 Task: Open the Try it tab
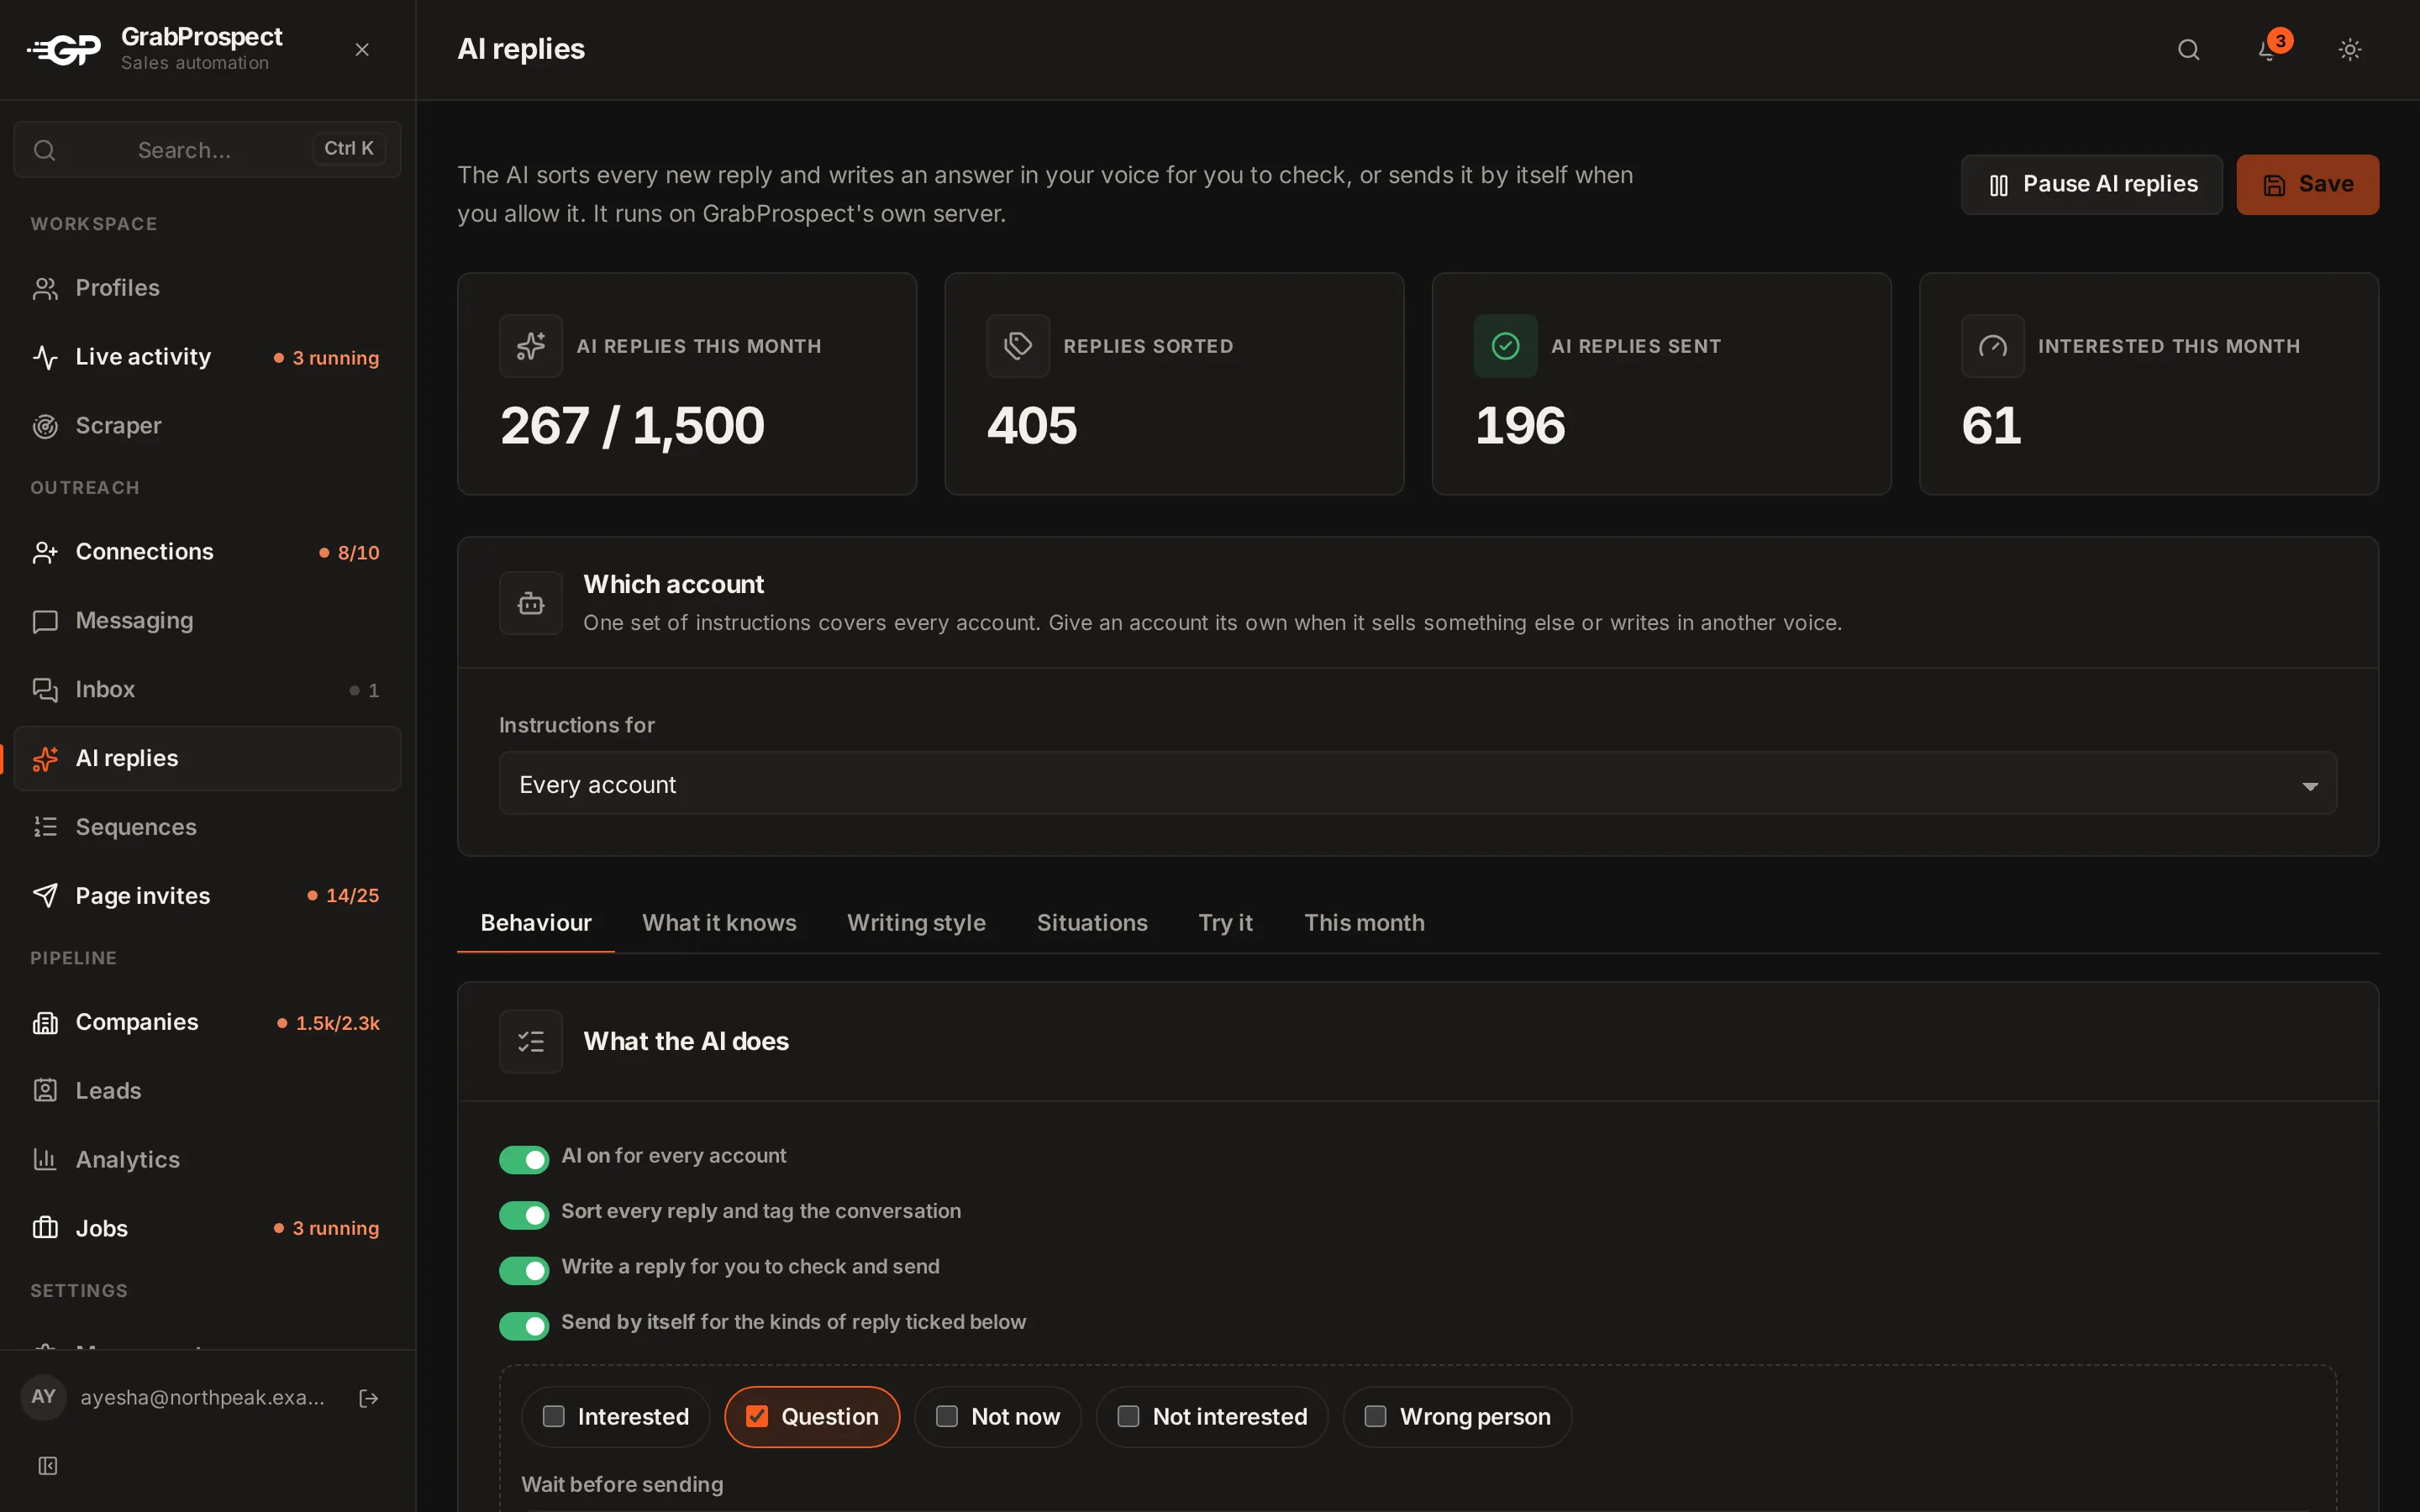click(x=1225, y=923)
